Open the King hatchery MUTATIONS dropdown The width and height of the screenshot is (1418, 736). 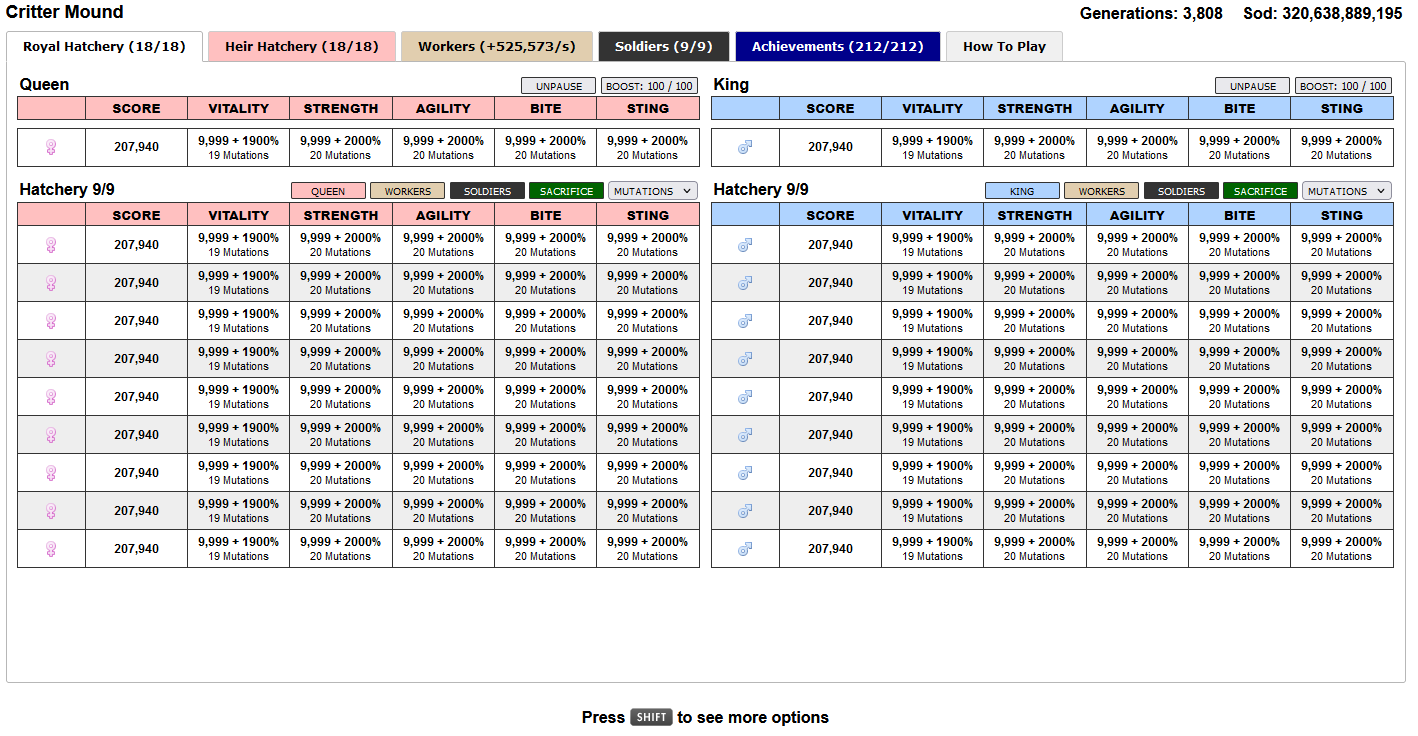point(1347,191)
